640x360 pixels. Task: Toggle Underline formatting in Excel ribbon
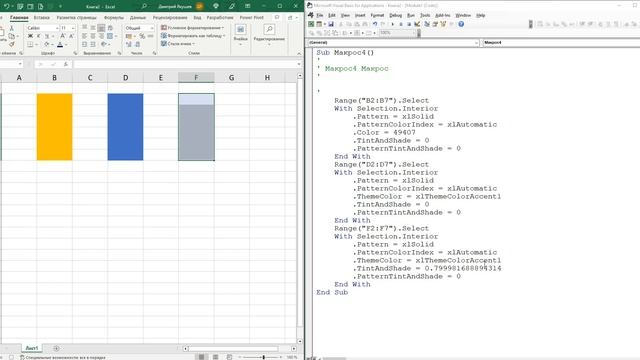(47, 36)
